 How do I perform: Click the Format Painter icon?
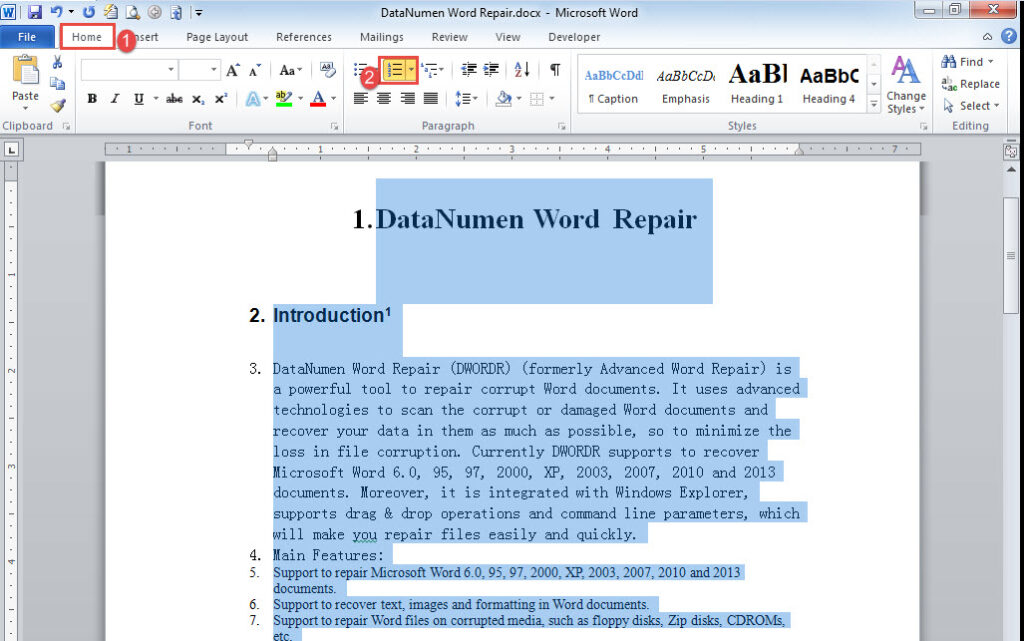point(57,105)
